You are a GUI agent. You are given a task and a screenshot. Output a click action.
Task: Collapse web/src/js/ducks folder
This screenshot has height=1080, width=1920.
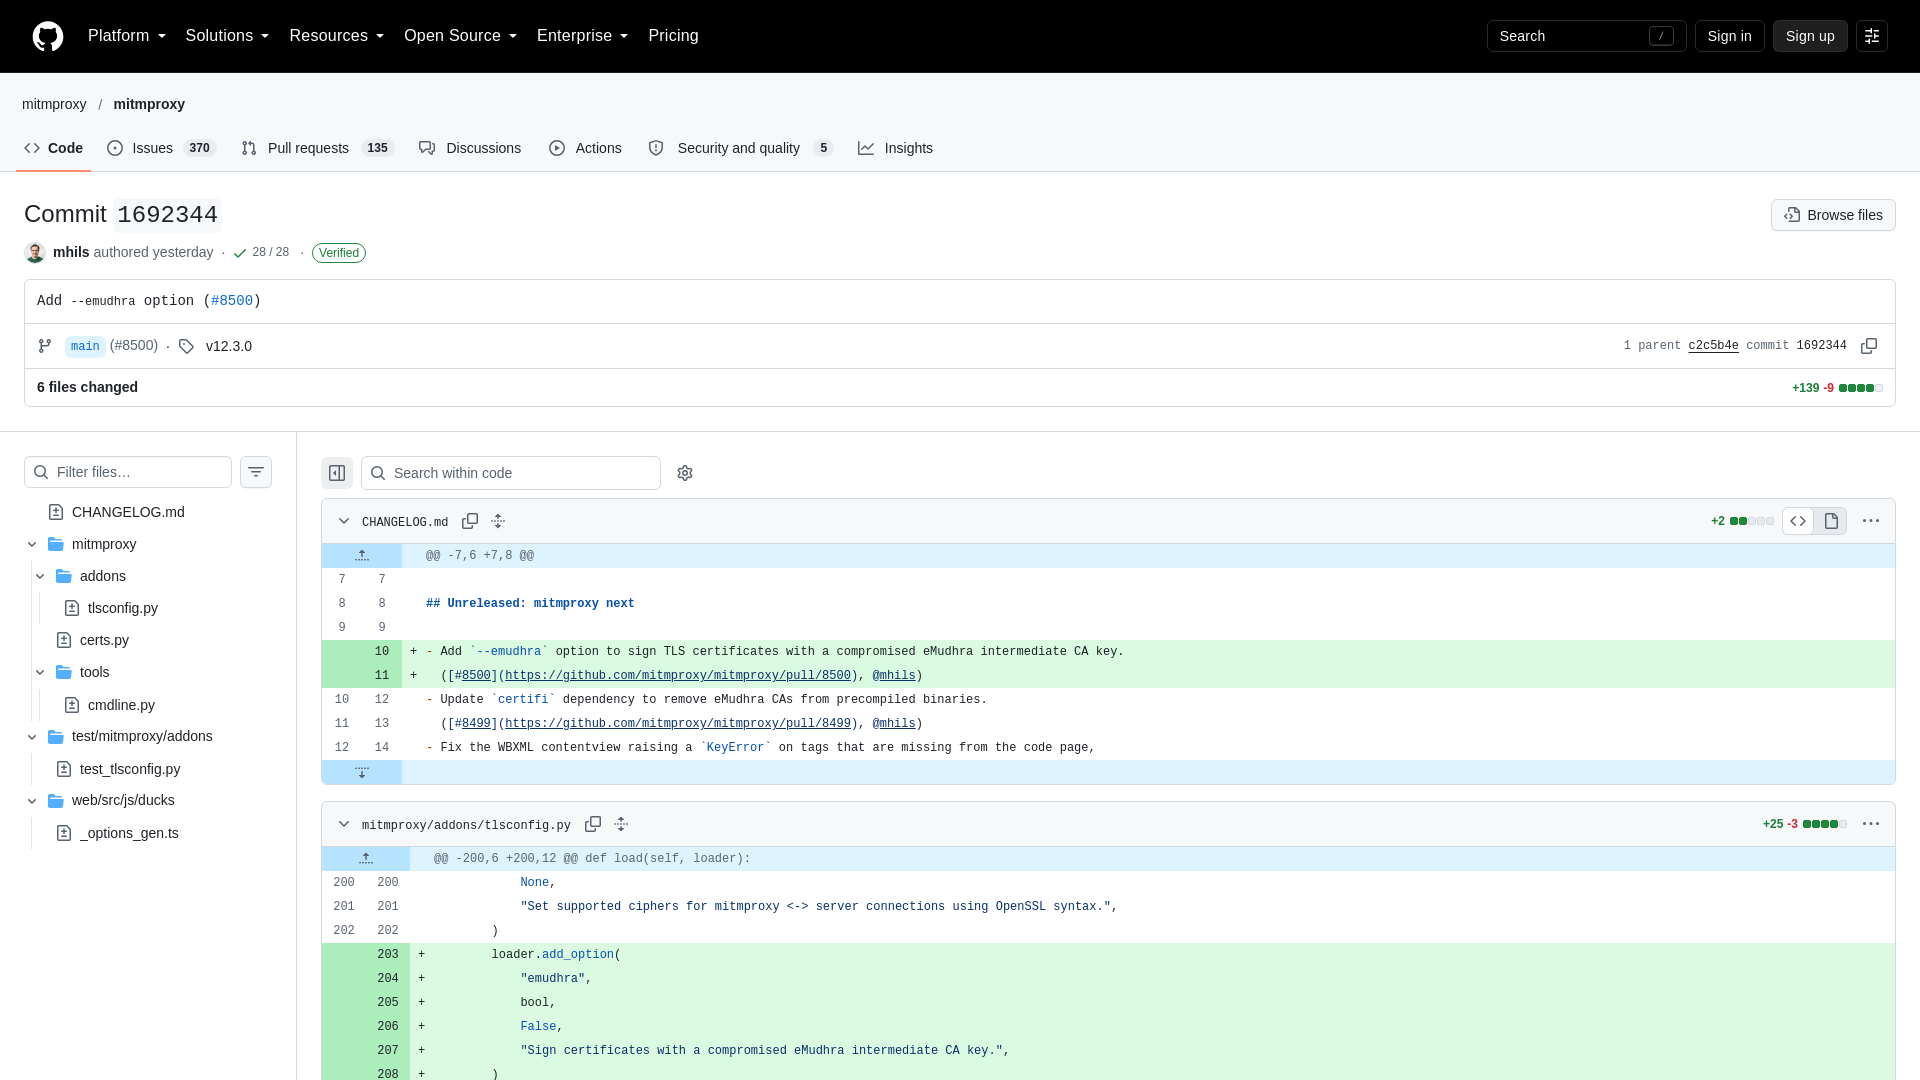(x=32, y=801)
